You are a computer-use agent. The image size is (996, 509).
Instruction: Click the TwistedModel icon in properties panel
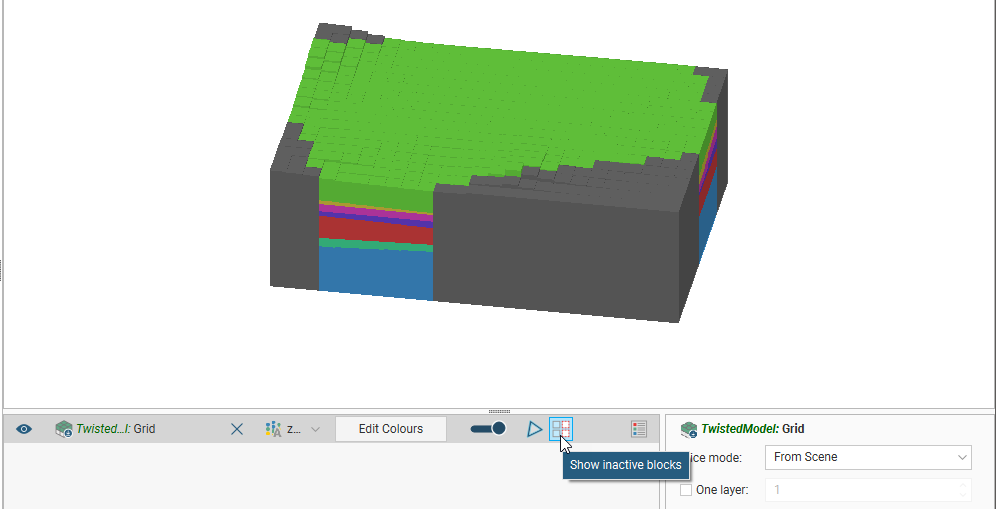click(689, 429)
